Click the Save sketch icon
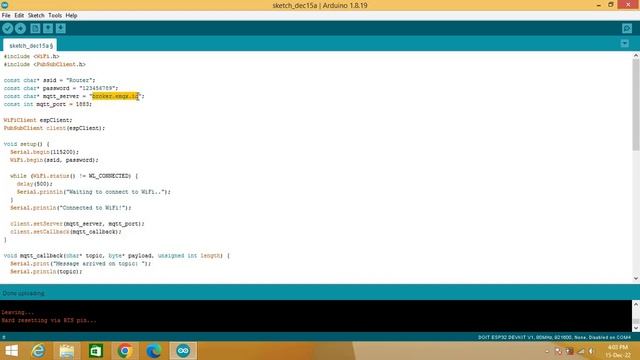Viewport: 640px width, 360px height. (x=60, y=28)
